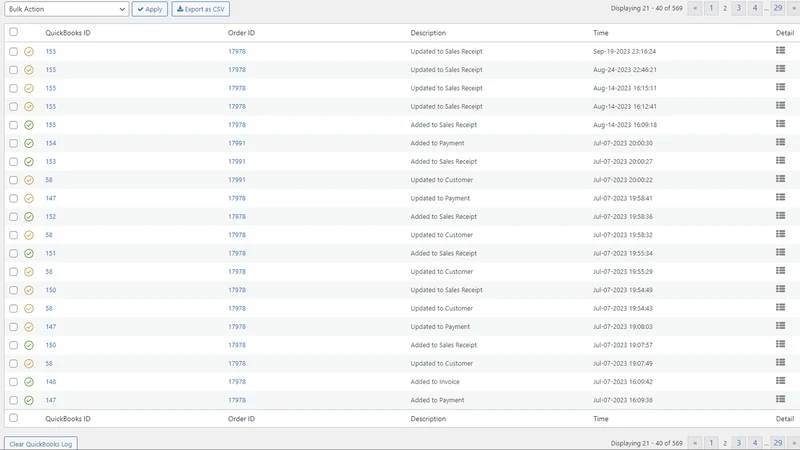Open QuickBooks ID 148 link

51,382
